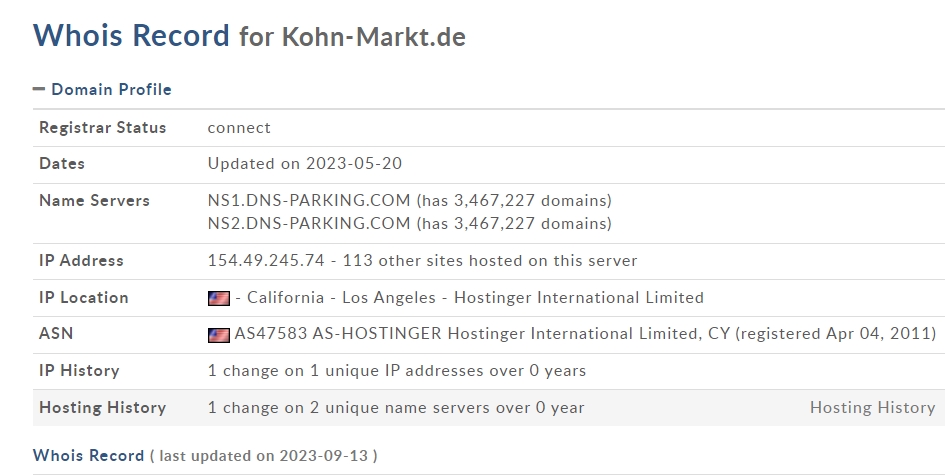Click the US flag in ASN row
Screen dimensions: 945x475
coord(219,335)
